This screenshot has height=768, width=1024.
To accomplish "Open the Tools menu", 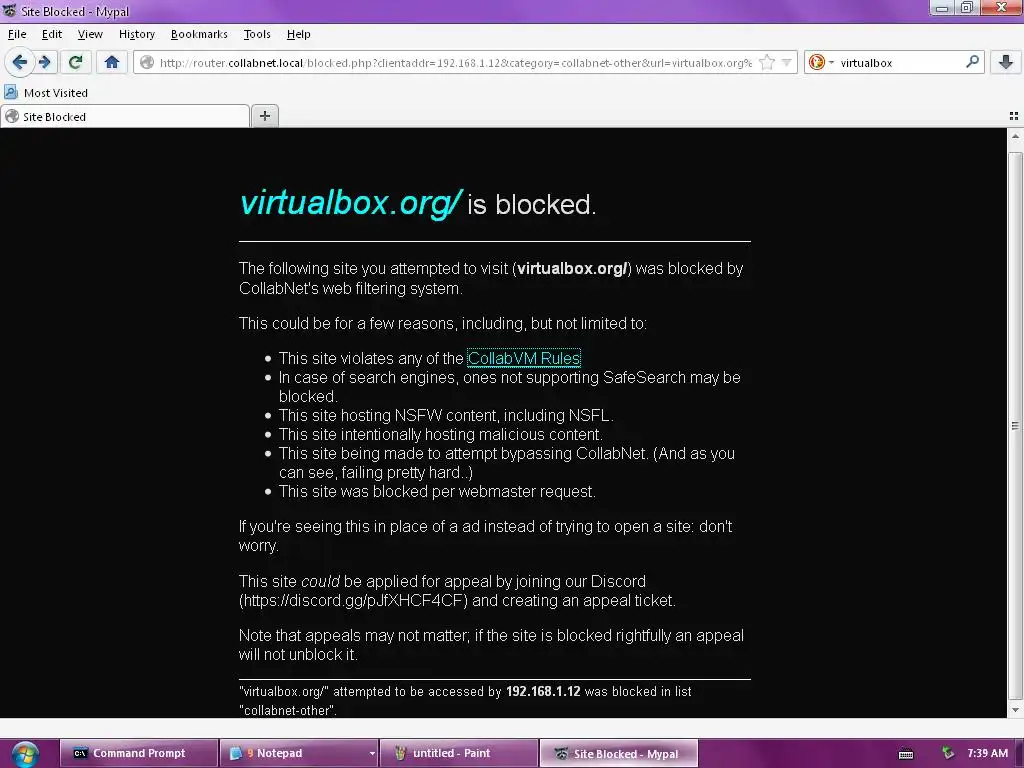I will point(257,34).
